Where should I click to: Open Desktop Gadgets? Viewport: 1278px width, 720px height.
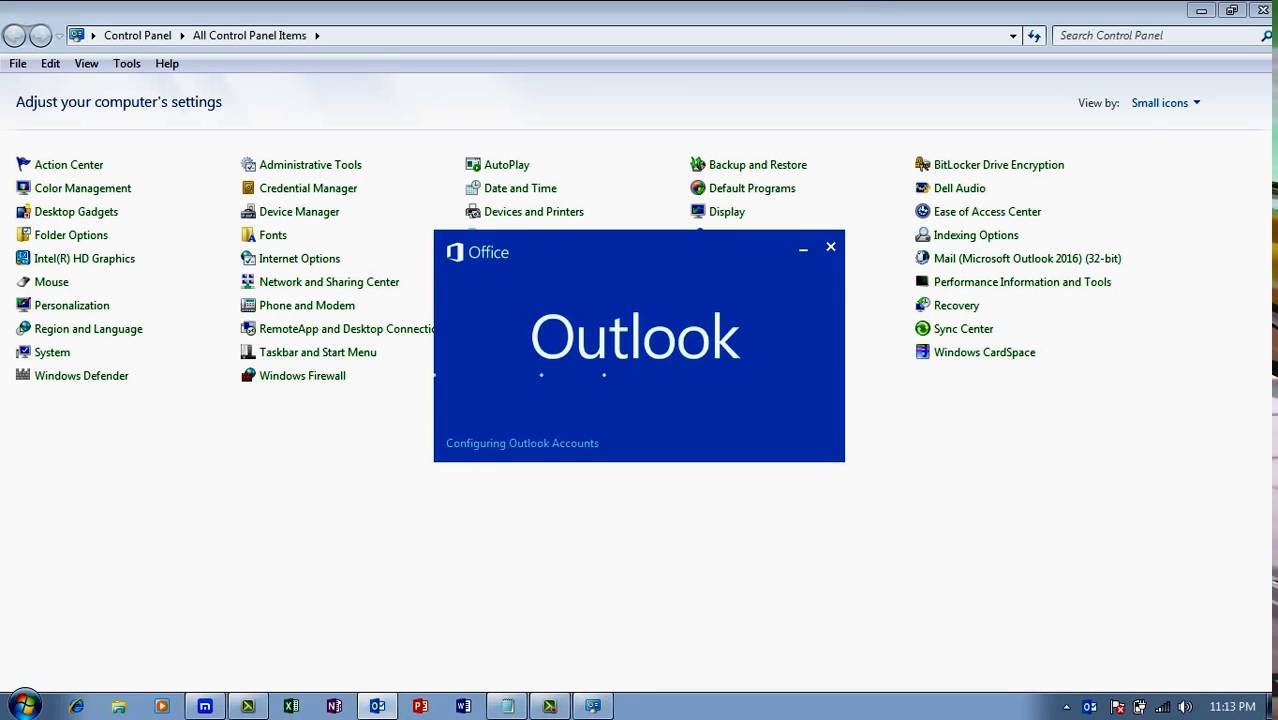pos(67,211)
